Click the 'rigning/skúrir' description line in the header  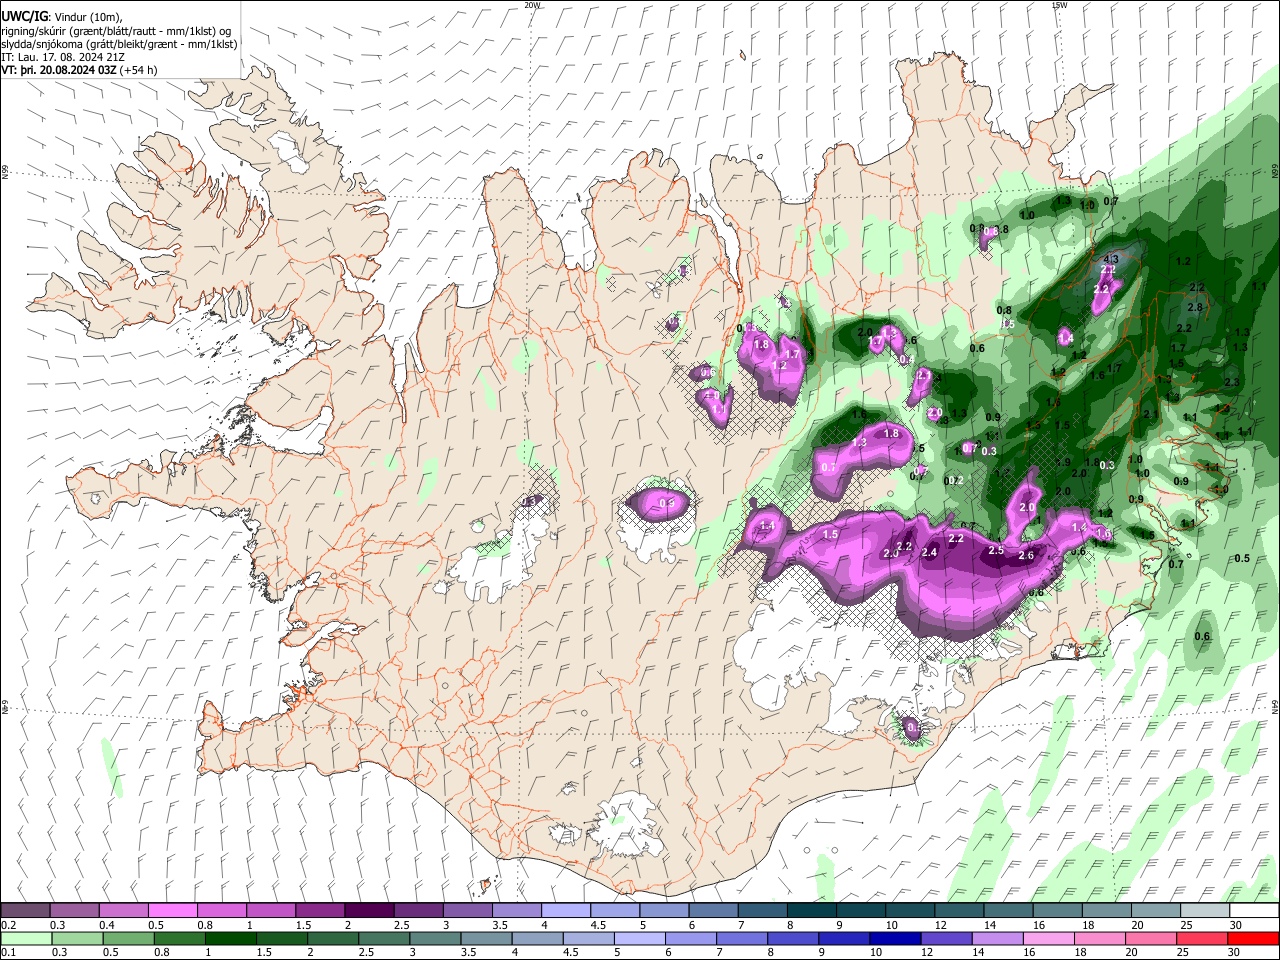116,31
